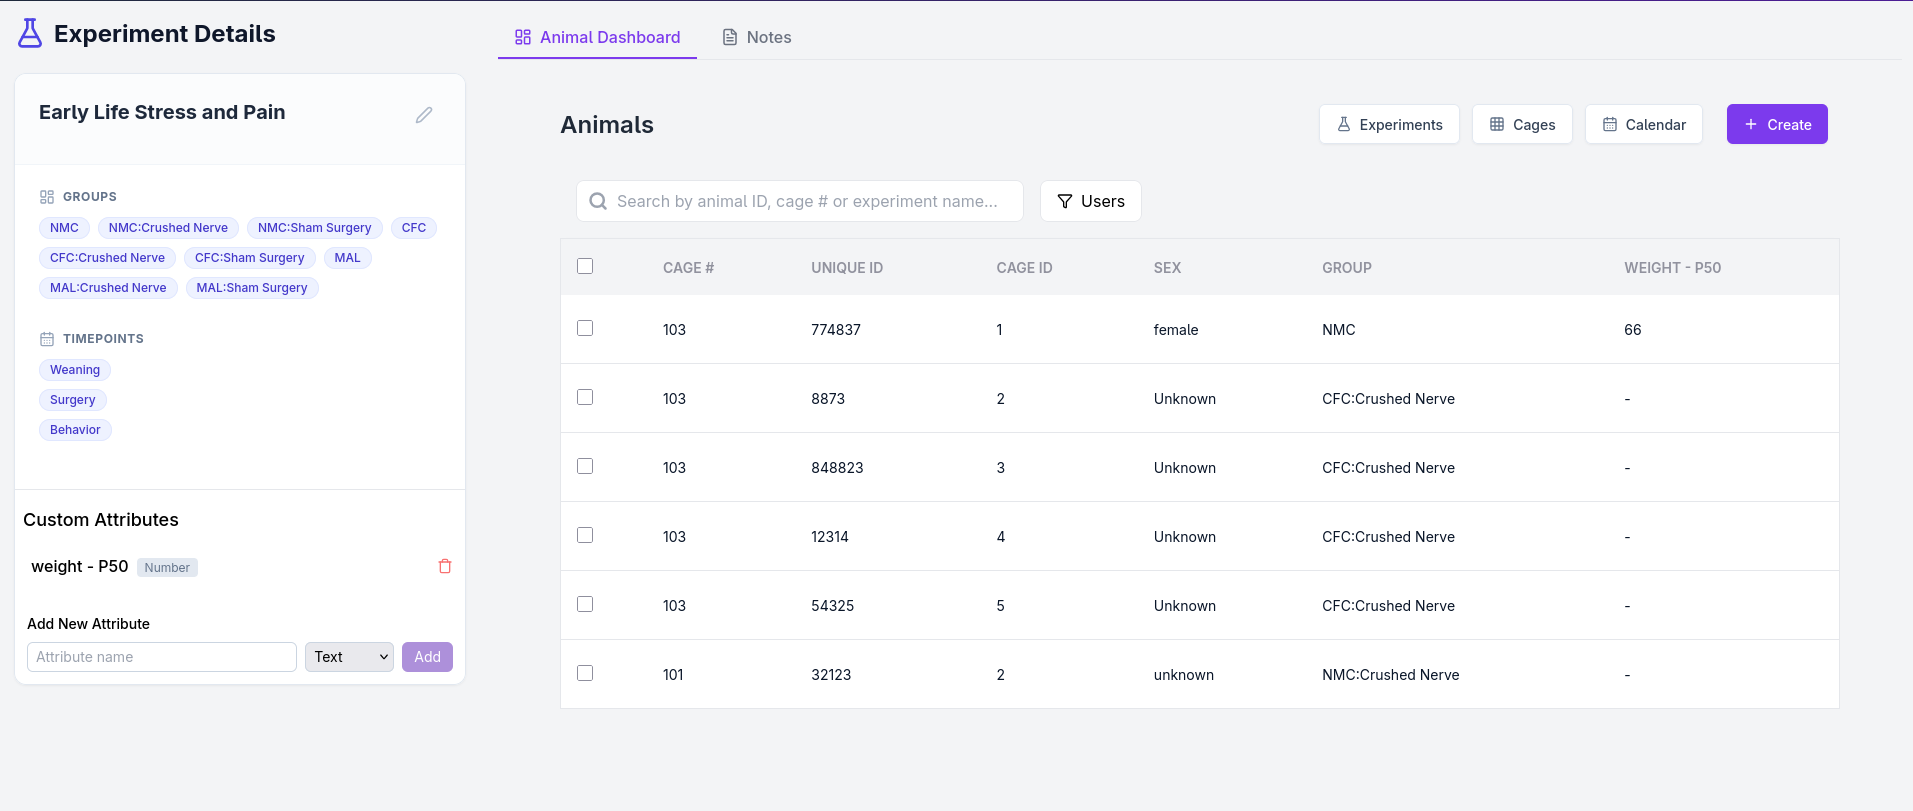This screenshot has height=811, width=1913.
Task: Open the Users filter funnel icon
Action: tap(1065, 201)
